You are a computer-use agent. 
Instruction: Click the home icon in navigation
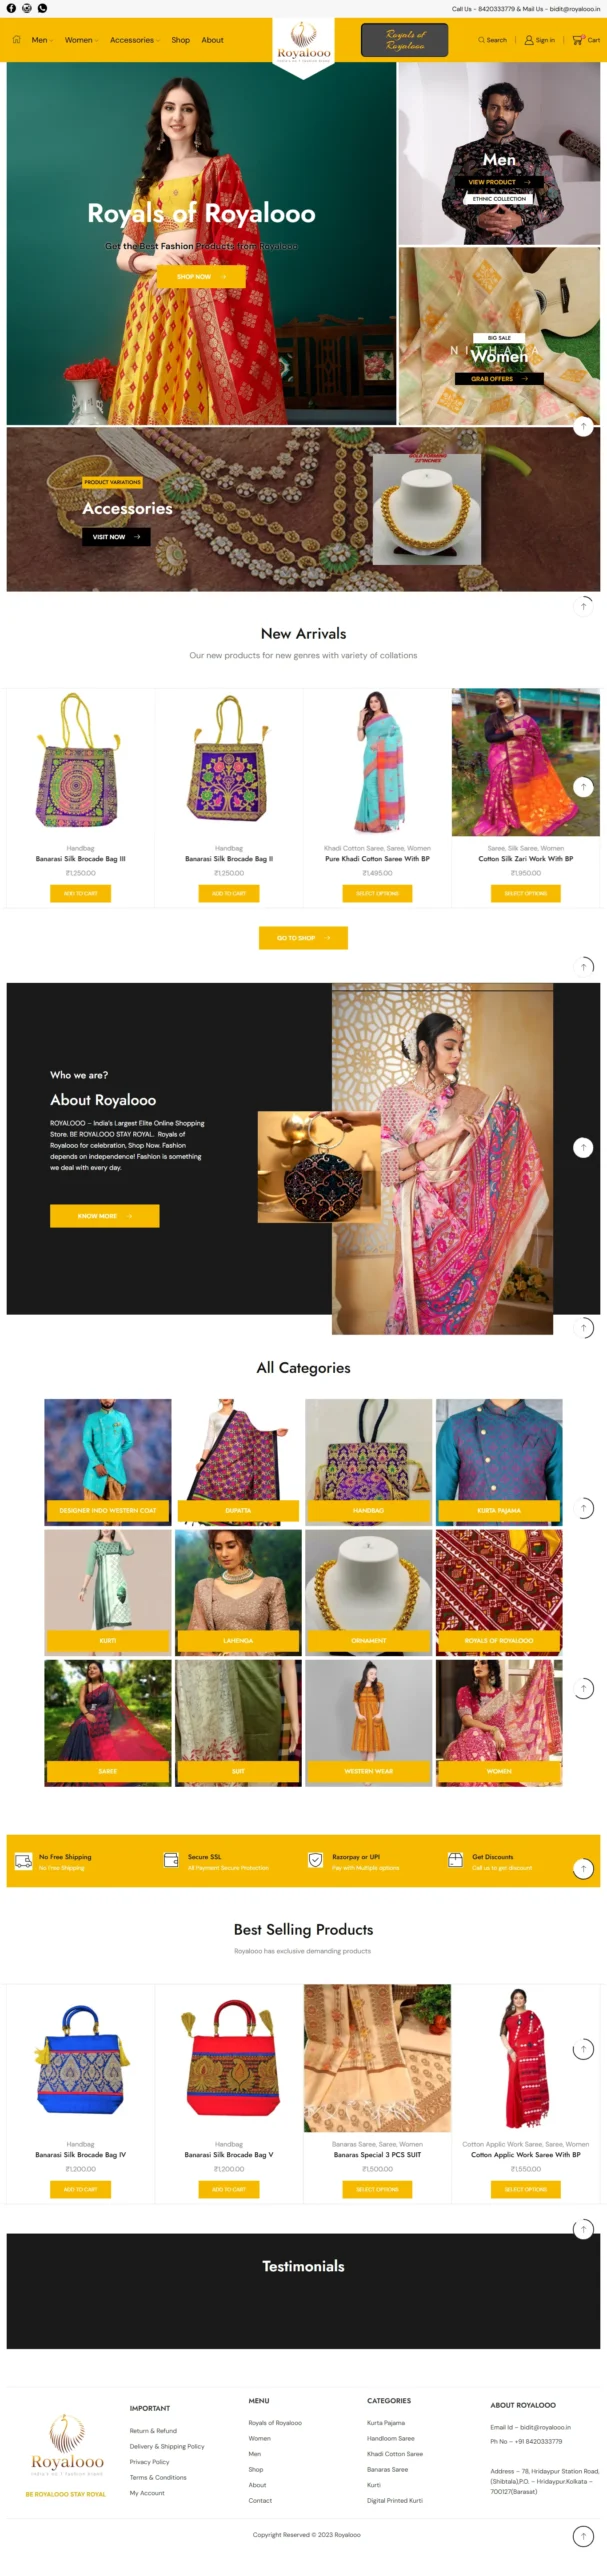16,40
